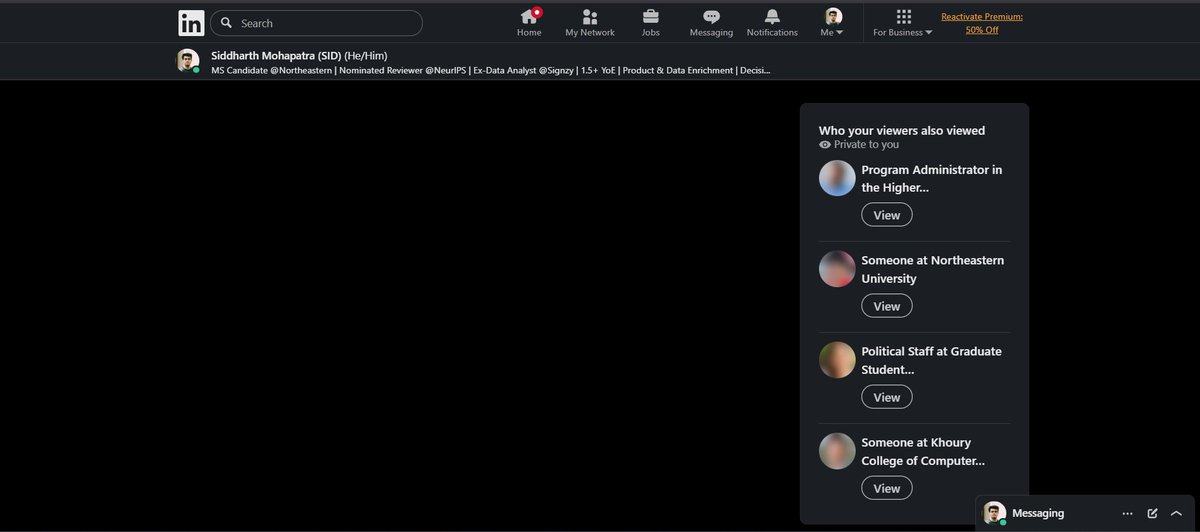The height and width of the screenshot is (532, 1200).
Task: Expand the For Business apps menu
Action: (903, 22)
